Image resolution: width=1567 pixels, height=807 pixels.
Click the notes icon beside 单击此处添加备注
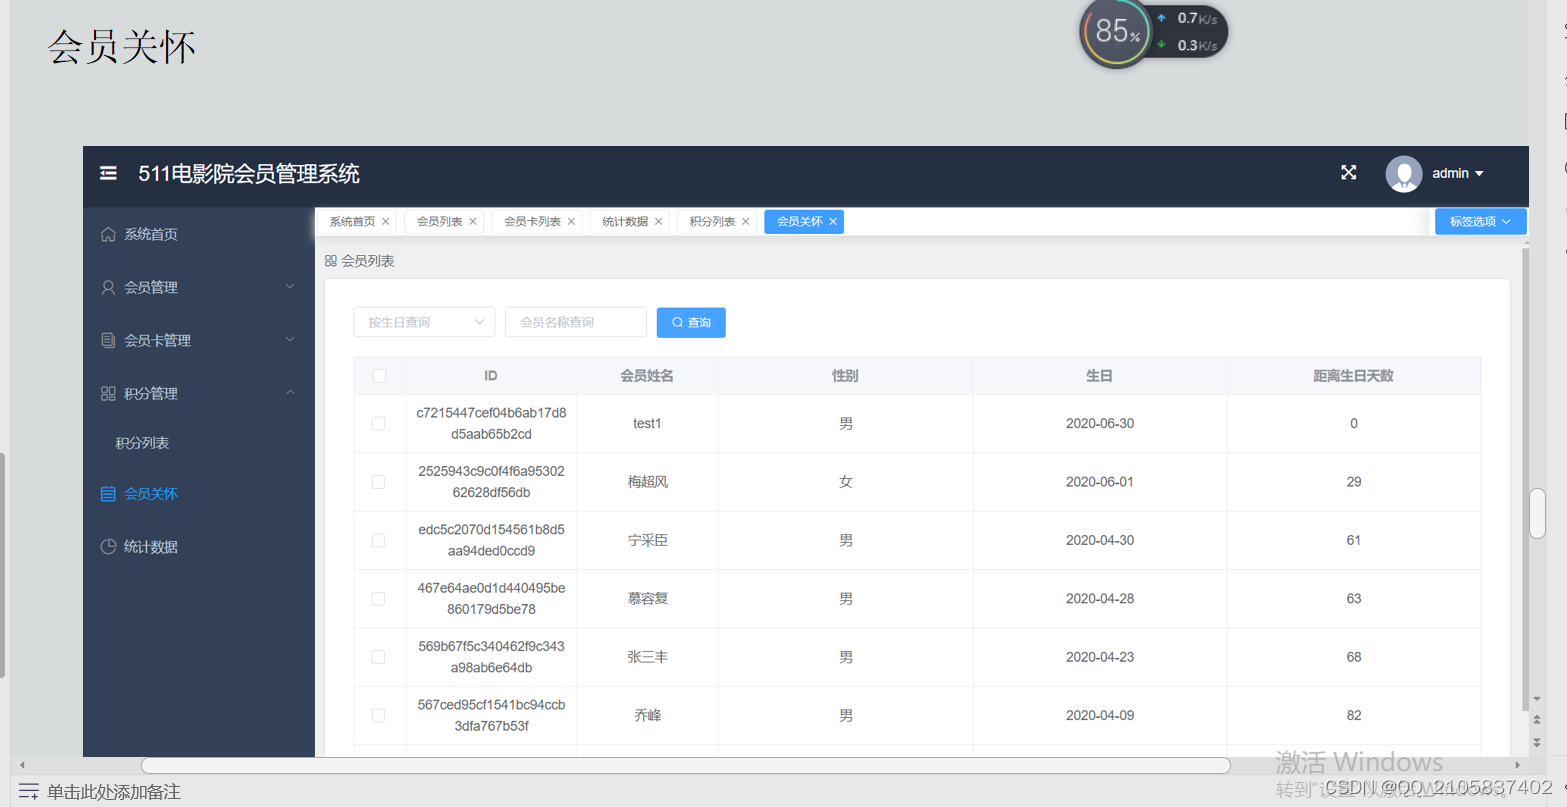coord(29,792)
